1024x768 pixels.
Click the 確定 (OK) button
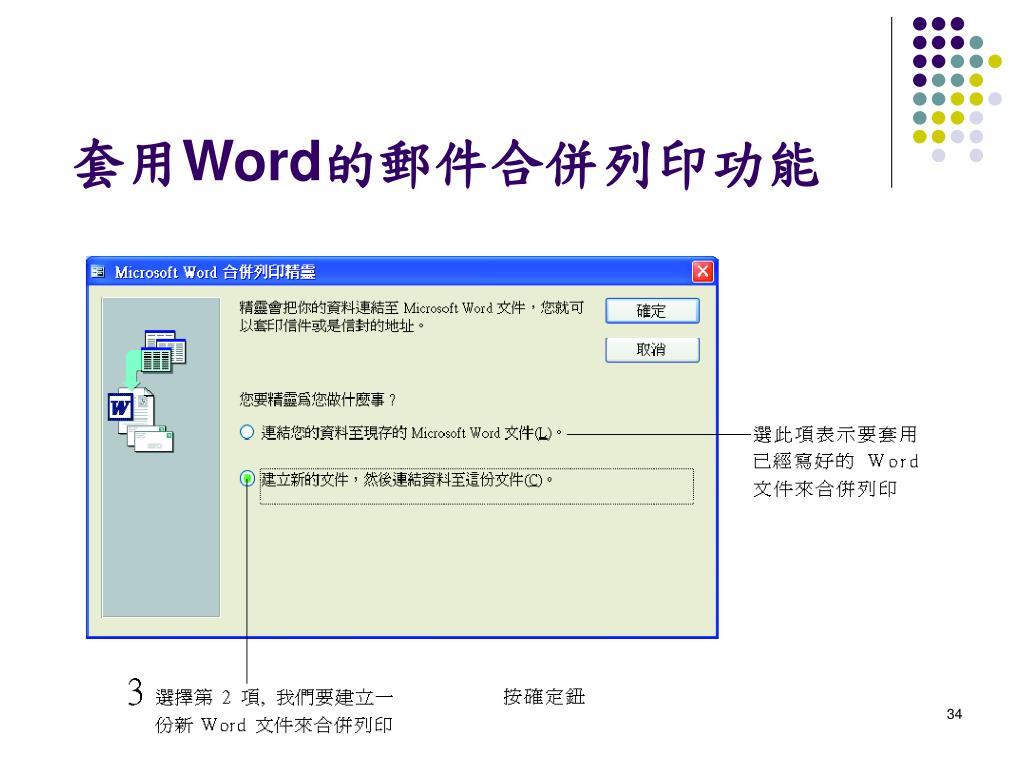coord(652,311)
